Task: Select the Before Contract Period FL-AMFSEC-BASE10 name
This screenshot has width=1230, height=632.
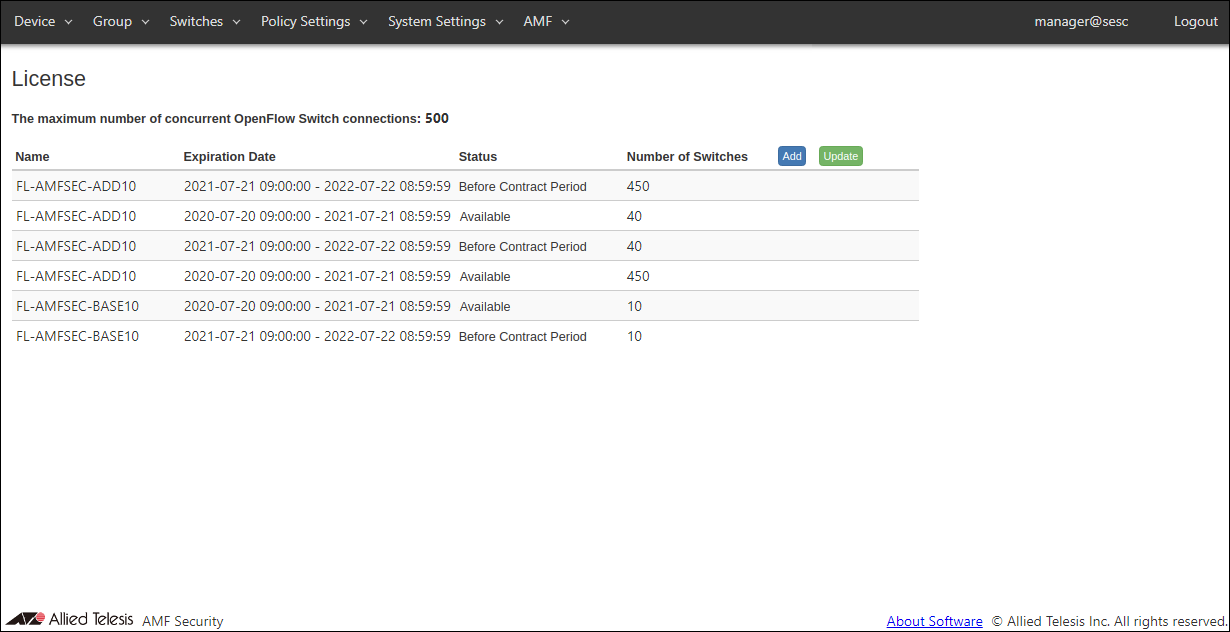Action: point(77,336)
